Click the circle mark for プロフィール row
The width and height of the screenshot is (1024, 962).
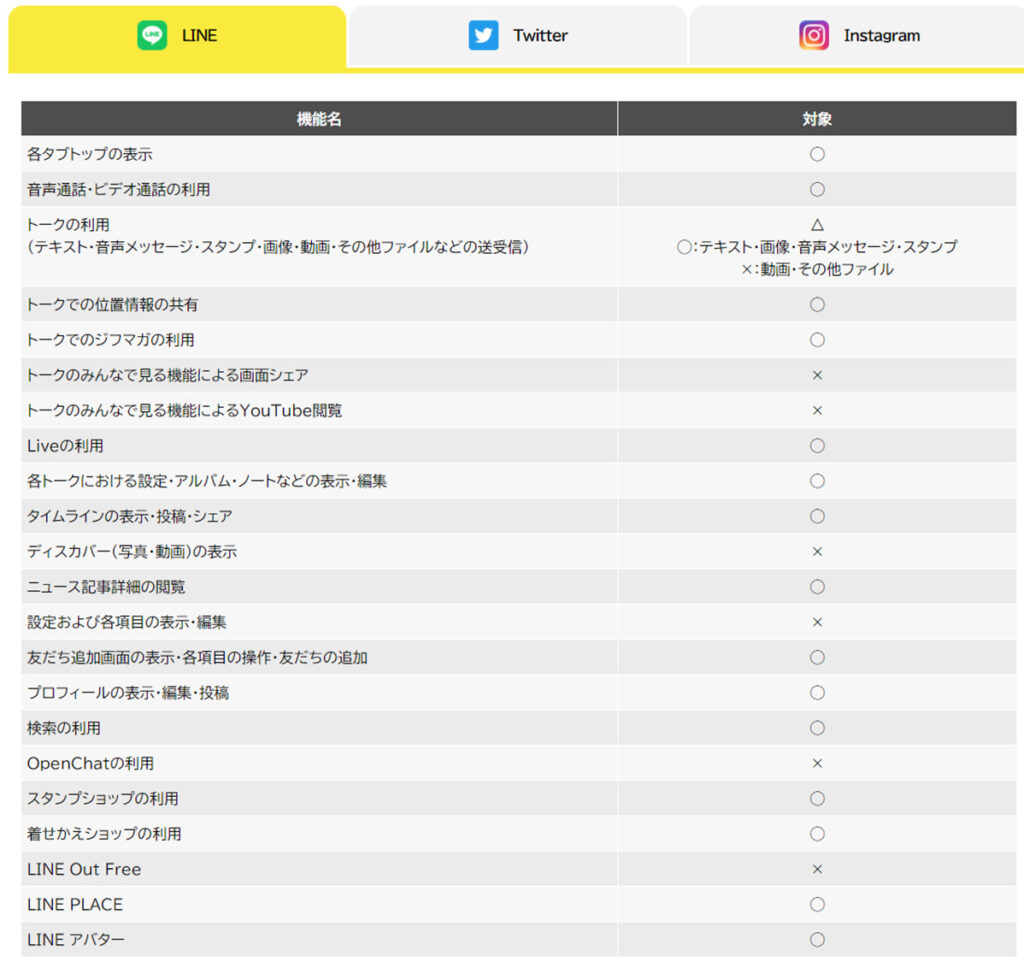click(x=817, y=692)
